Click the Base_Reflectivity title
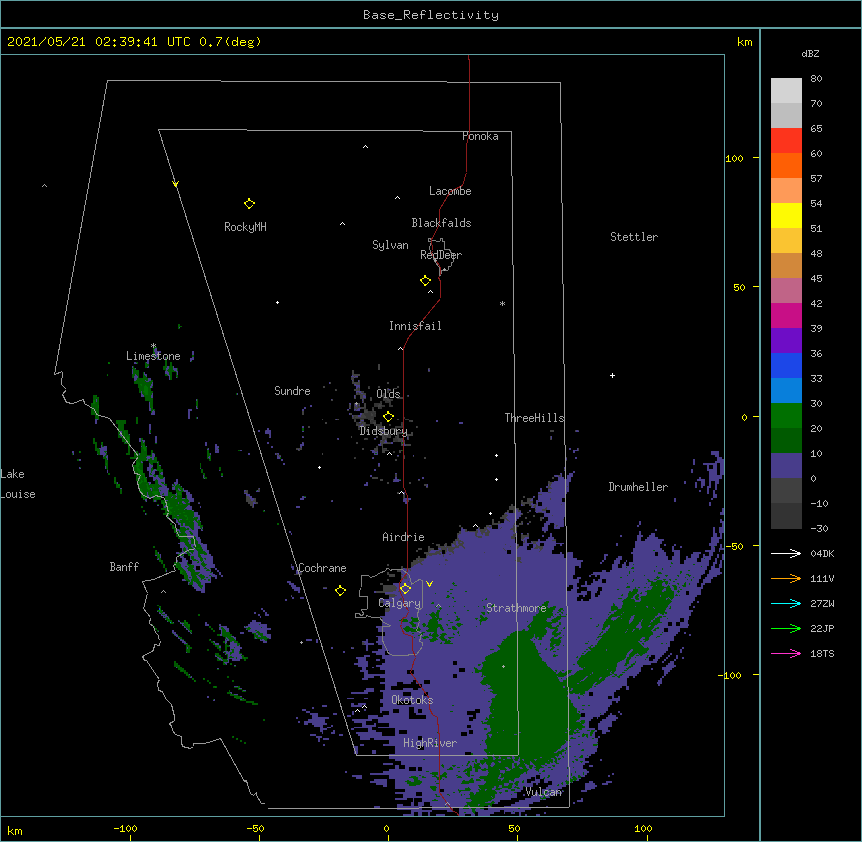The height and width of the screenshot is (842, 862). click(x=431, y=15)
